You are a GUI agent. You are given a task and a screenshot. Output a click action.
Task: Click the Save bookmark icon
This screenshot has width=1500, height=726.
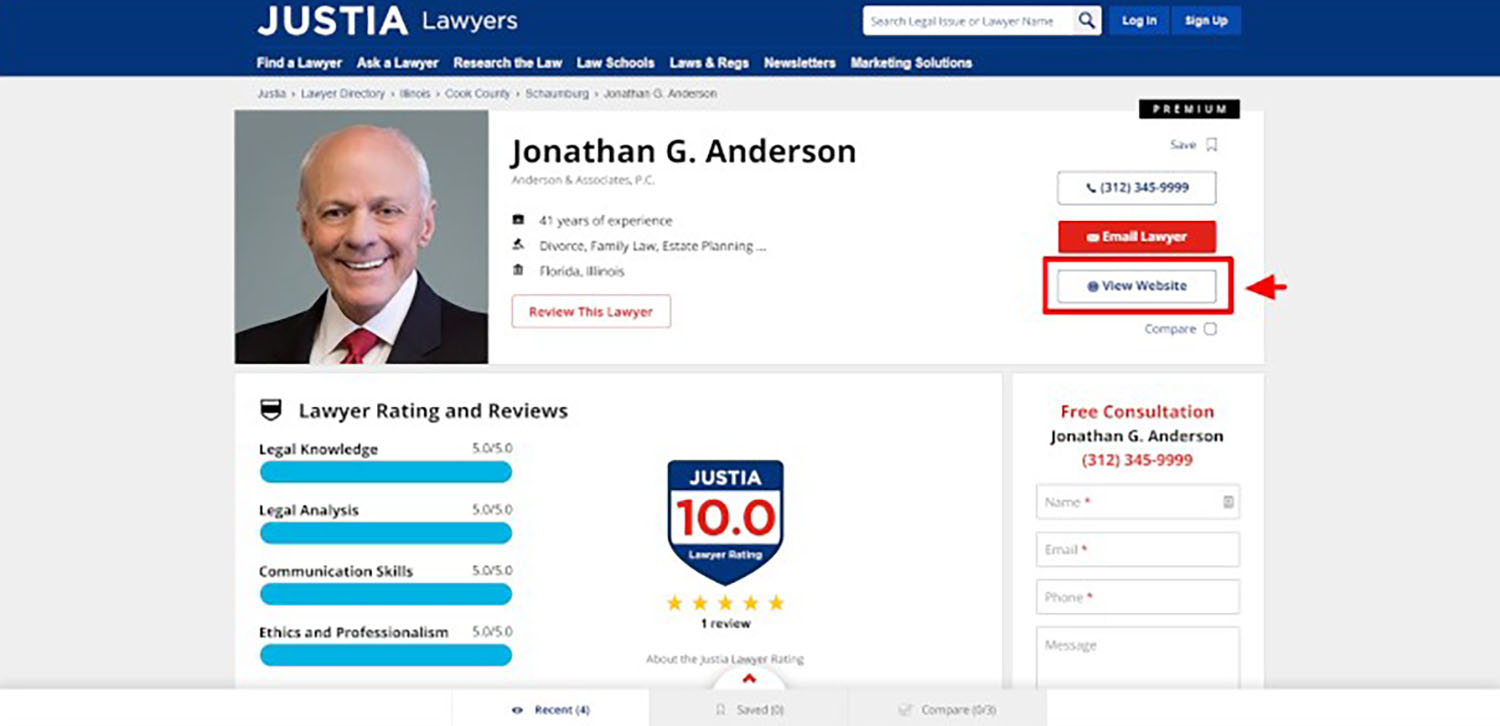(1211, 144)
